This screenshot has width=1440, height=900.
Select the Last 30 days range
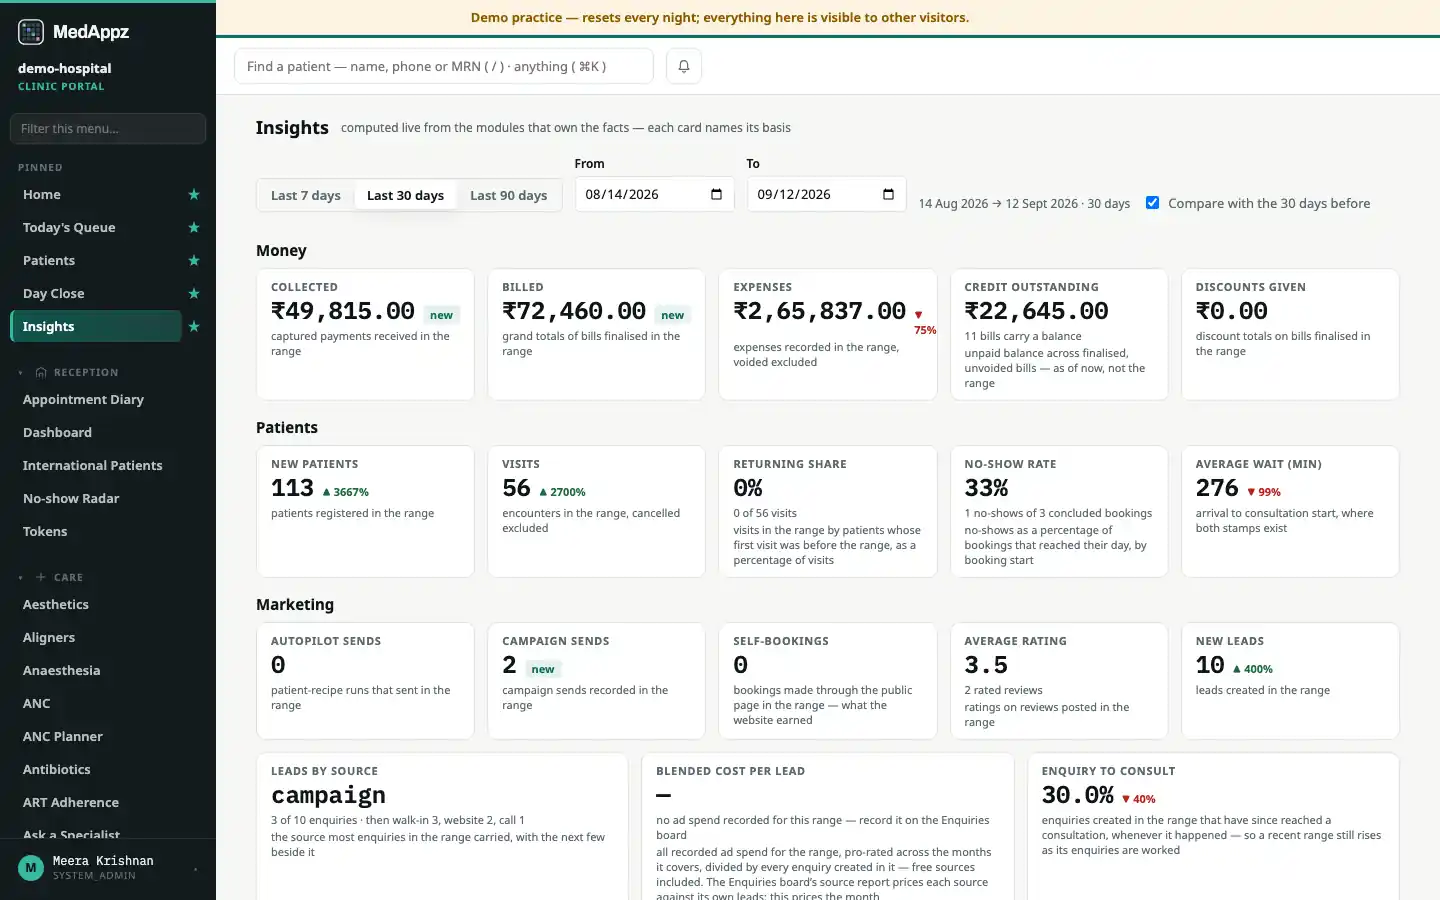405,195
